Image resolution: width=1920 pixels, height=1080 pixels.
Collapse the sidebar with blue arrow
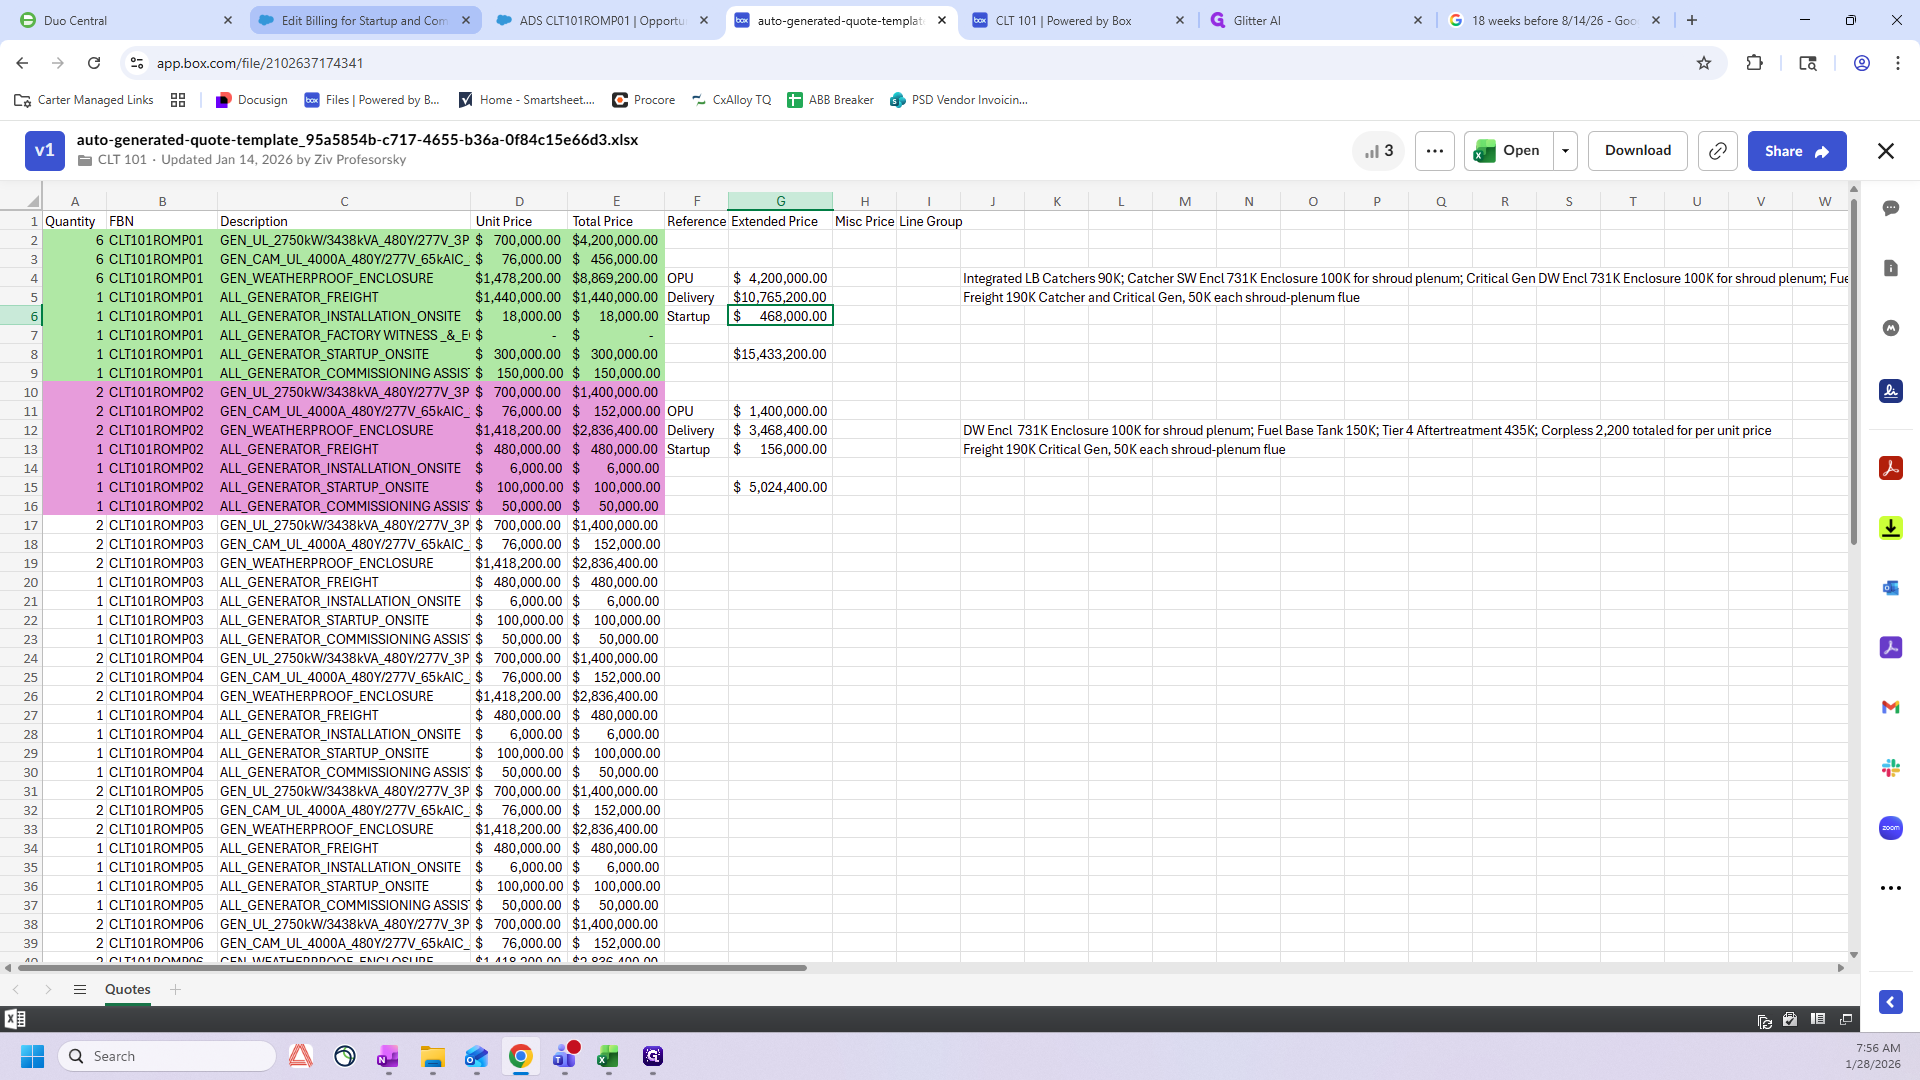pyautogui.click(x=1890, y=1002)
